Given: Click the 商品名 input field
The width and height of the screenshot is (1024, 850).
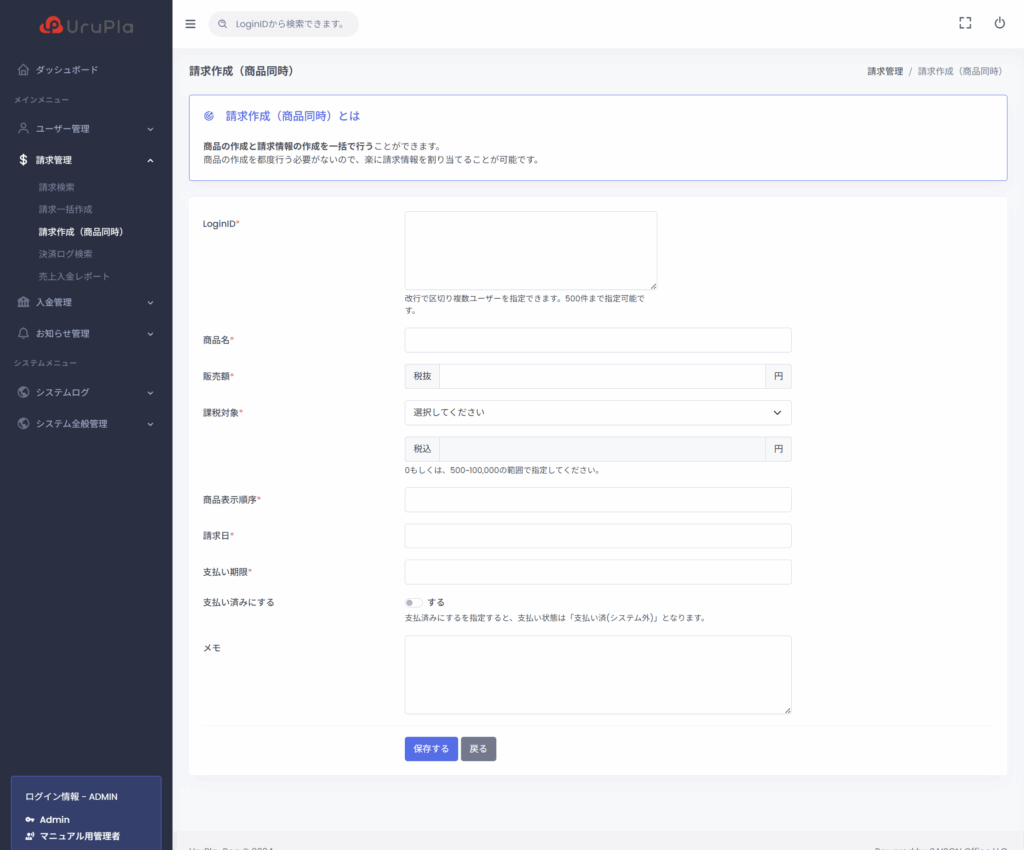Looking at the screenshot, I should point(597,340).
